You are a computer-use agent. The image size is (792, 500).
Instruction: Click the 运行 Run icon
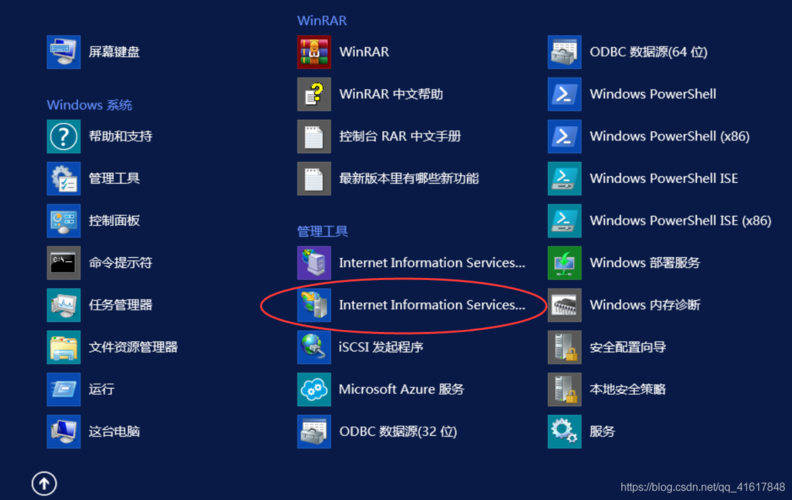tap(64, 389)
